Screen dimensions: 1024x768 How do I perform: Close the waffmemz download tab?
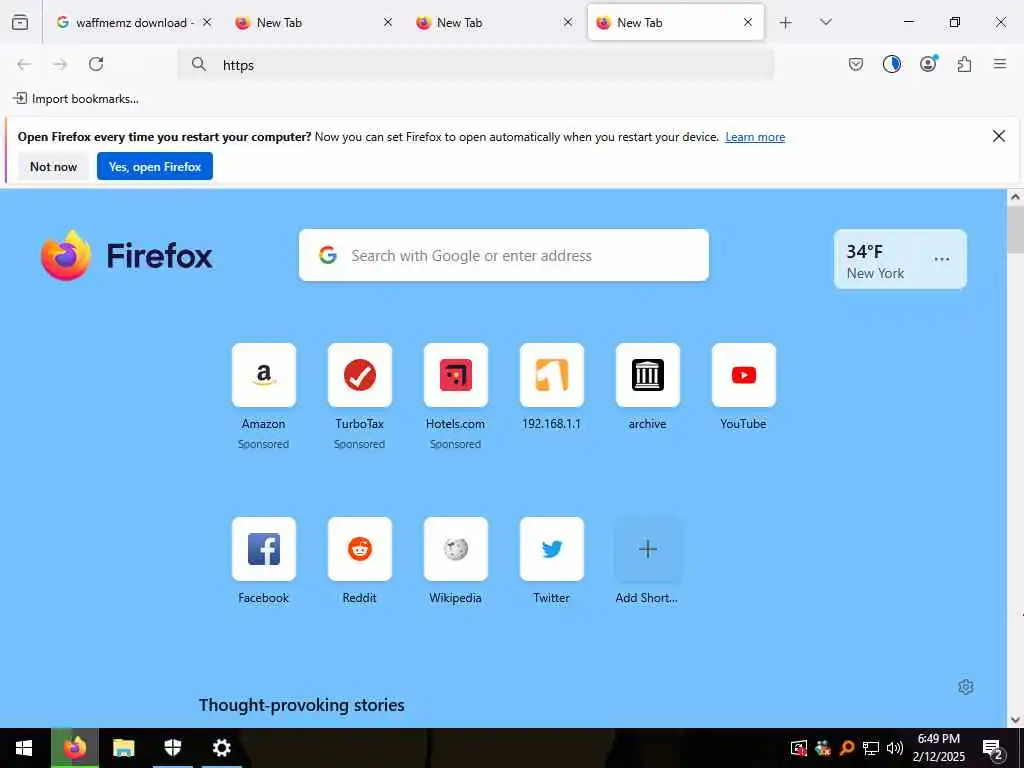coord(207,22)
